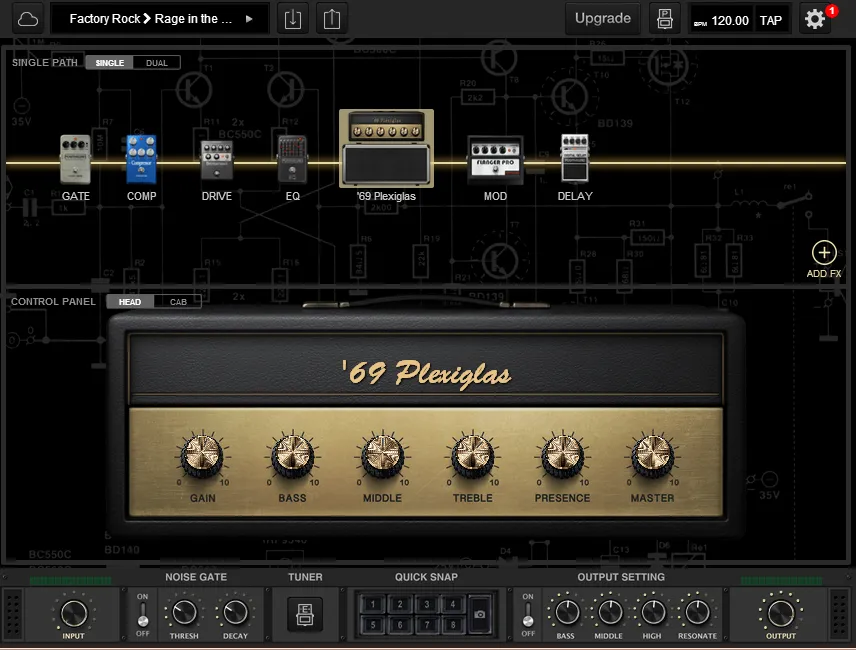The image size is (856, 650).
Task: Click the Noise Gate DECAY knob
Action: click(x=235, y=612)
